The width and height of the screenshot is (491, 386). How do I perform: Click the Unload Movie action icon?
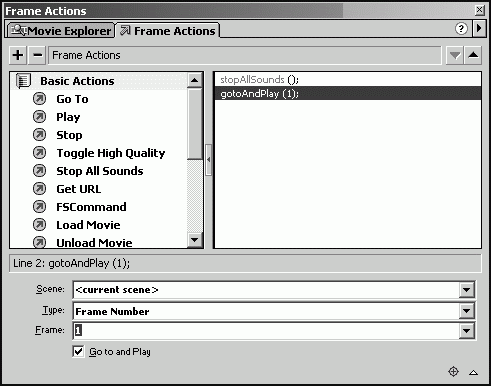pyautogui.click(x=39, y=242)
